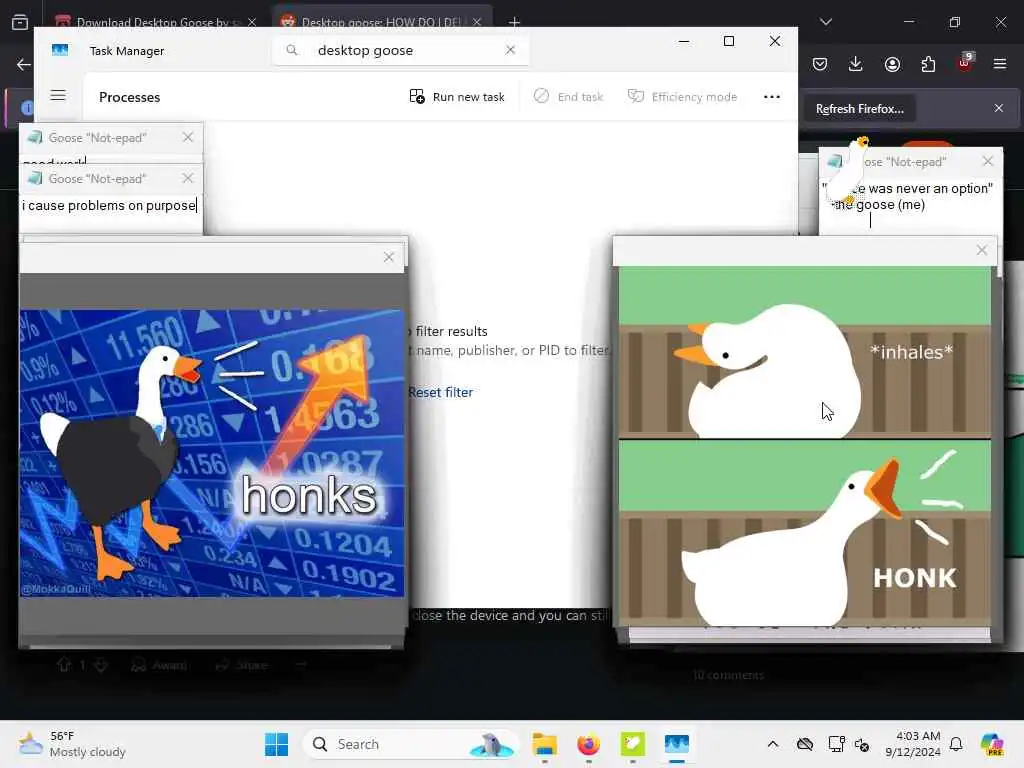Open network and display tray icon
This screenshot has width=1024, height=768.
(836, 744)
